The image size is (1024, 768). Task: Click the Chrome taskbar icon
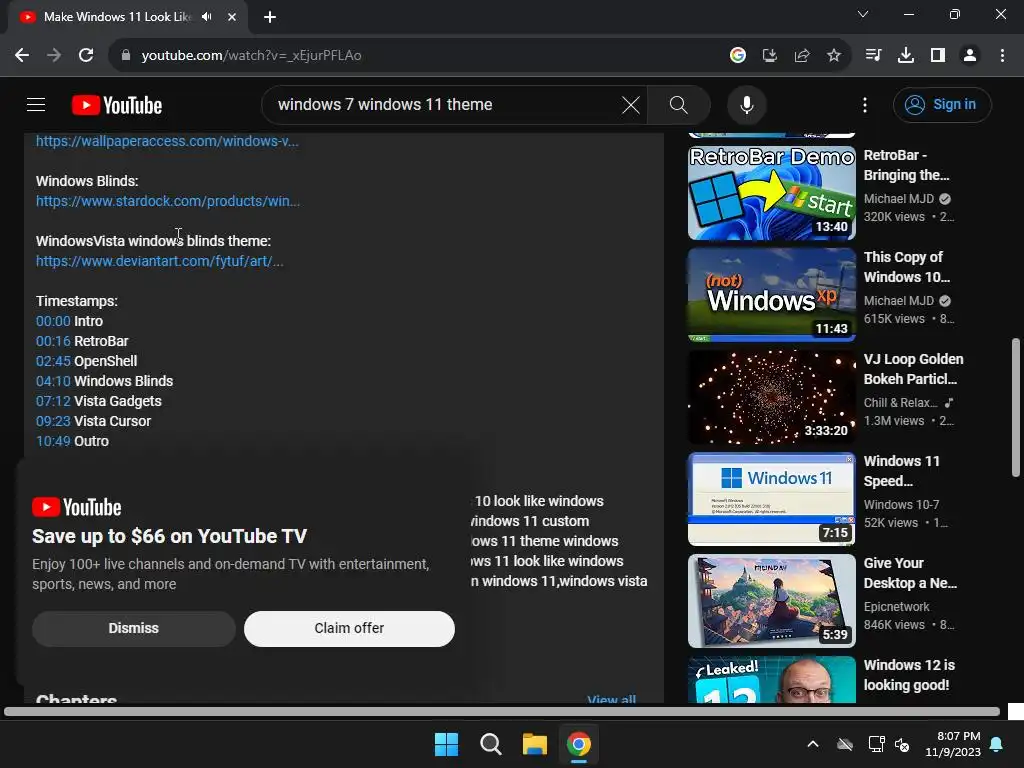[x=579, y=744]
